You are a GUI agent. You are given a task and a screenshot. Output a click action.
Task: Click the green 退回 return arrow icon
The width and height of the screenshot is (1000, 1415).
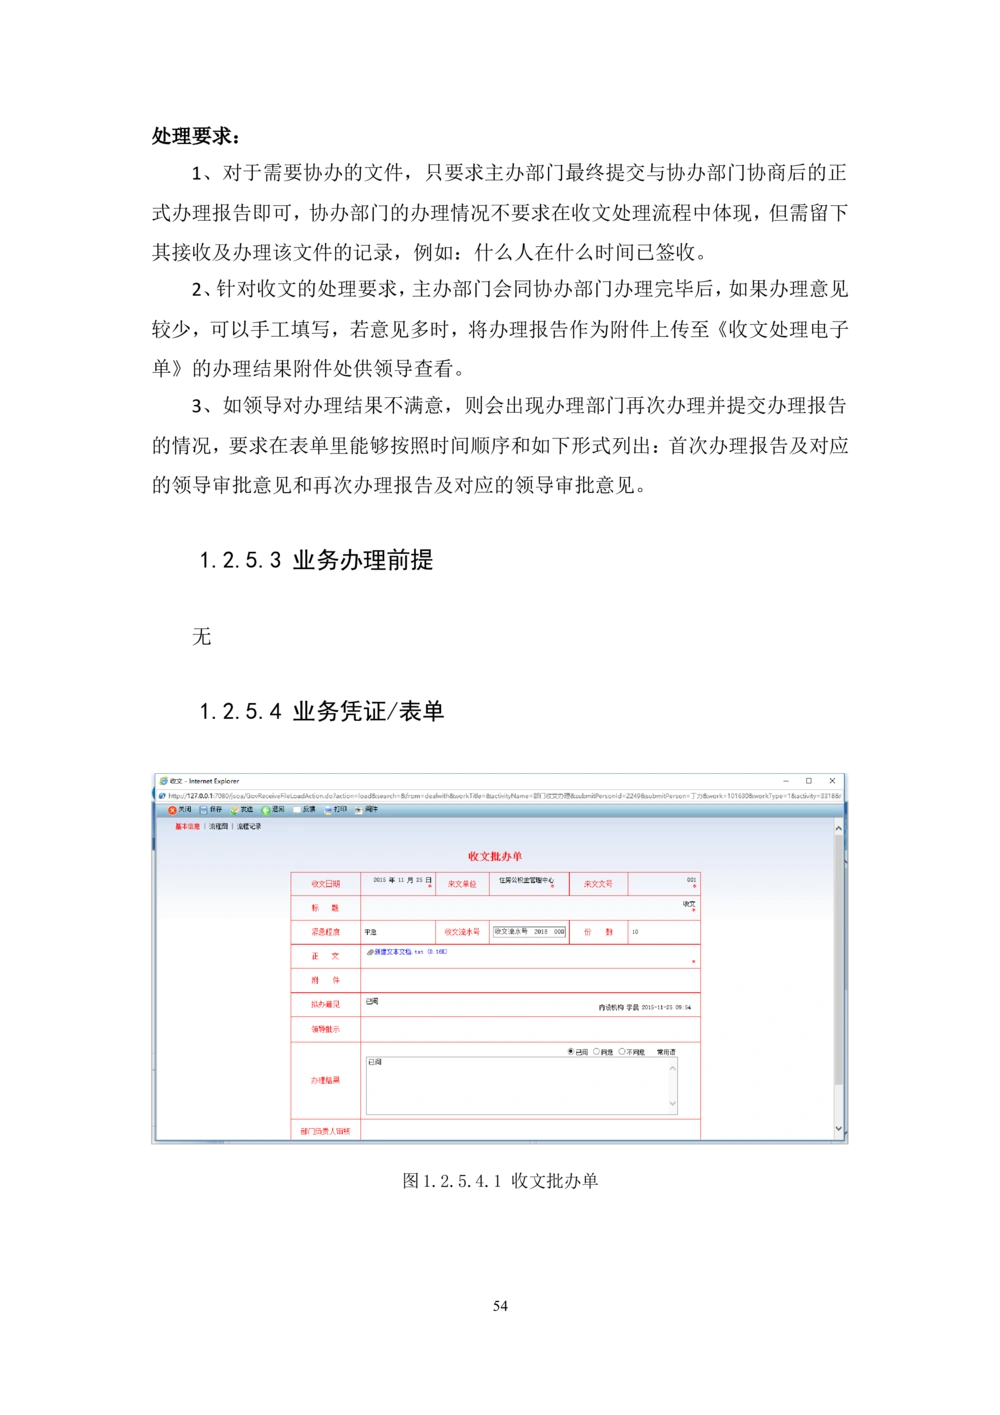pyautogui.click(x=266, y=810)
